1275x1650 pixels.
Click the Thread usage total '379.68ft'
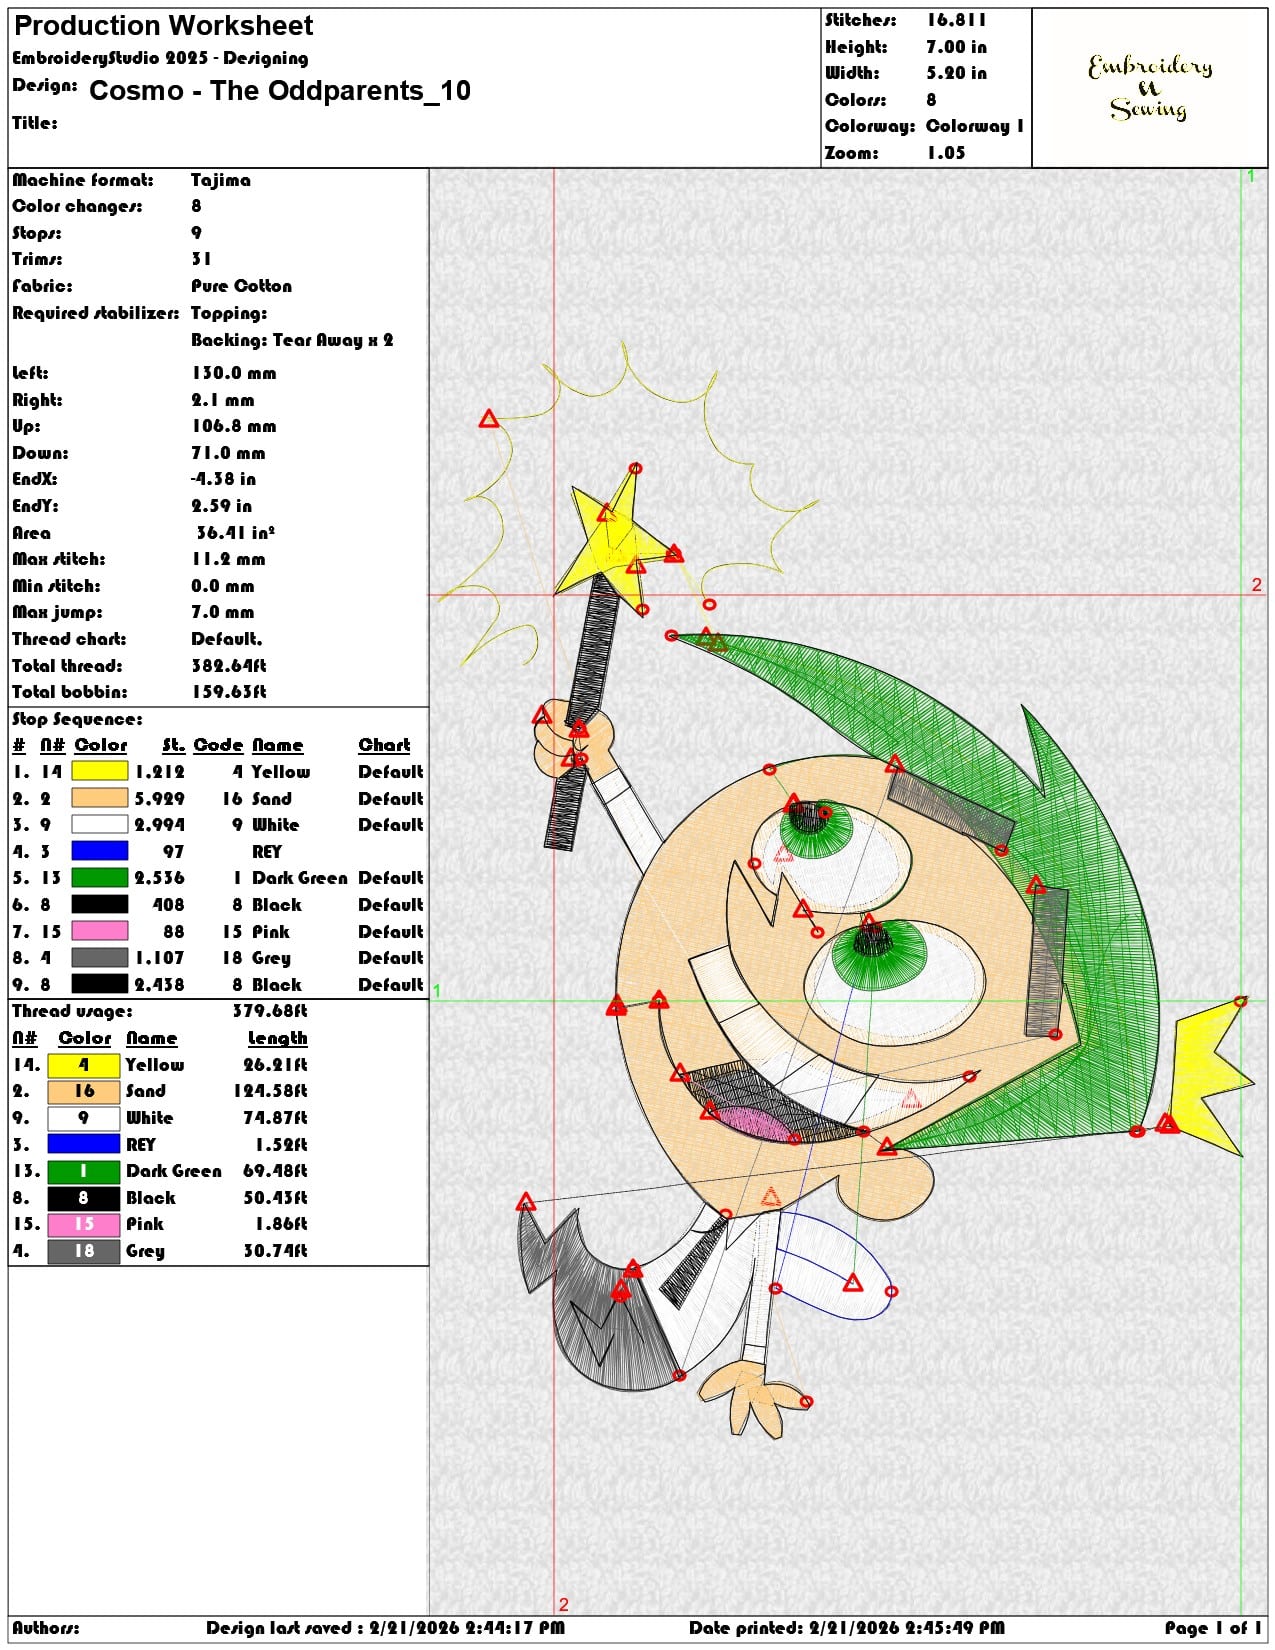[x=270, y=1011]
